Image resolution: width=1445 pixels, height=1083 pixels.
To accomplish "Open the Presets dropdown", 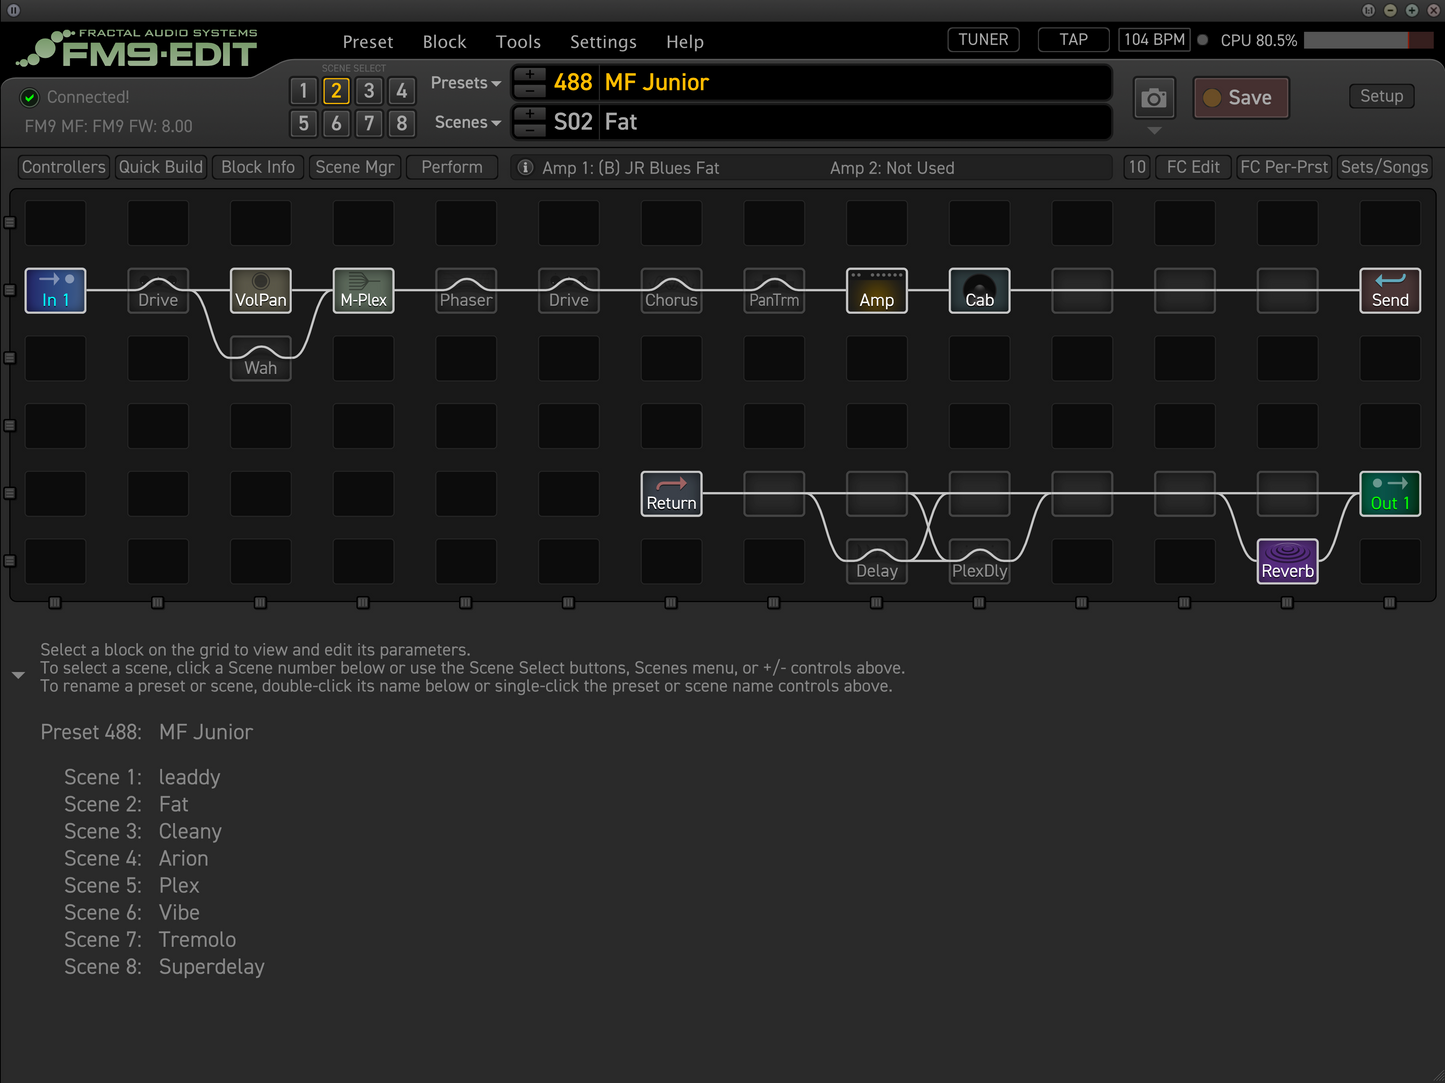I will click(465, 83).
